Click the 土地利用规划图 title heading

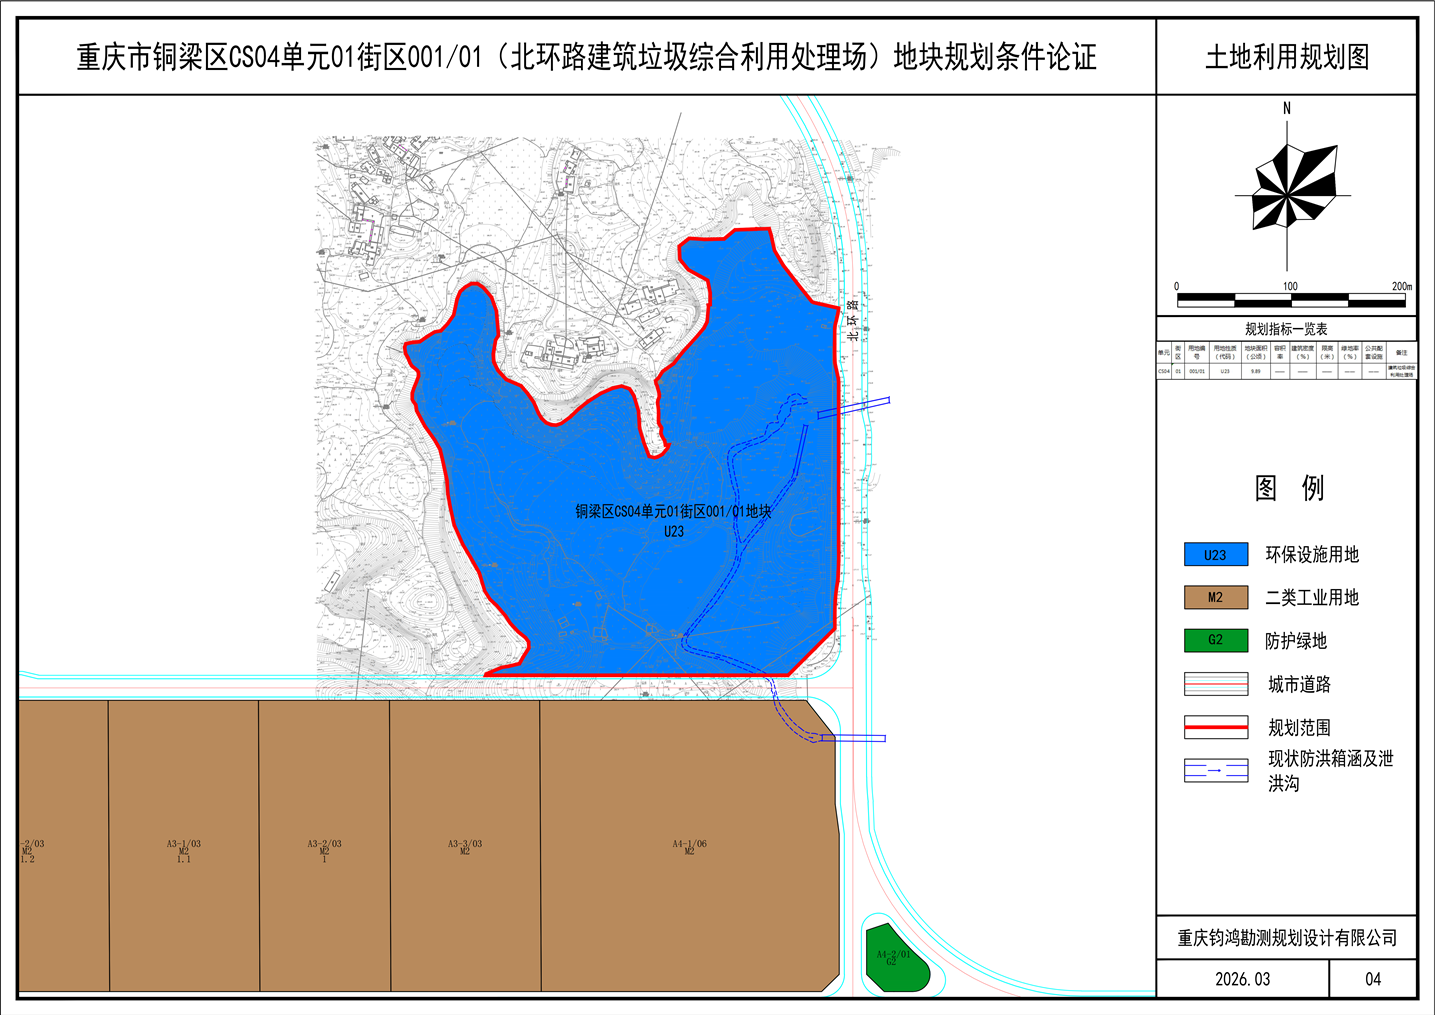tap(1287, 57)
